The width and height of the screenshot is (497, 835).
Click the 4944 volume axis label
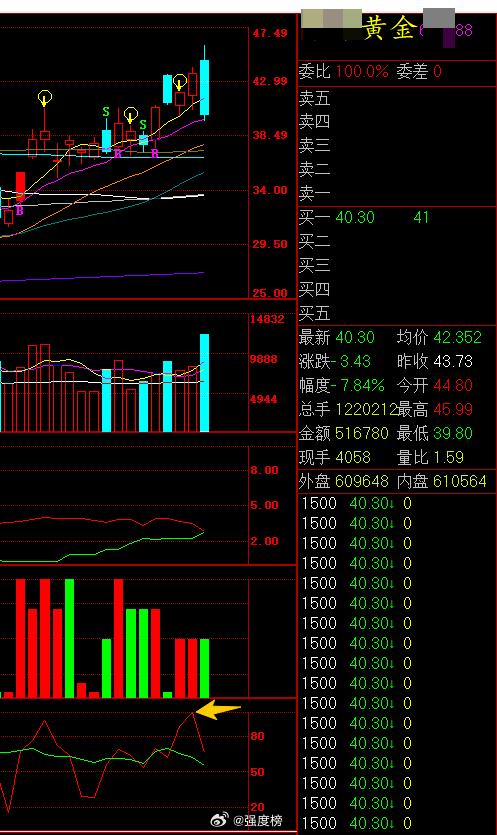264,399
